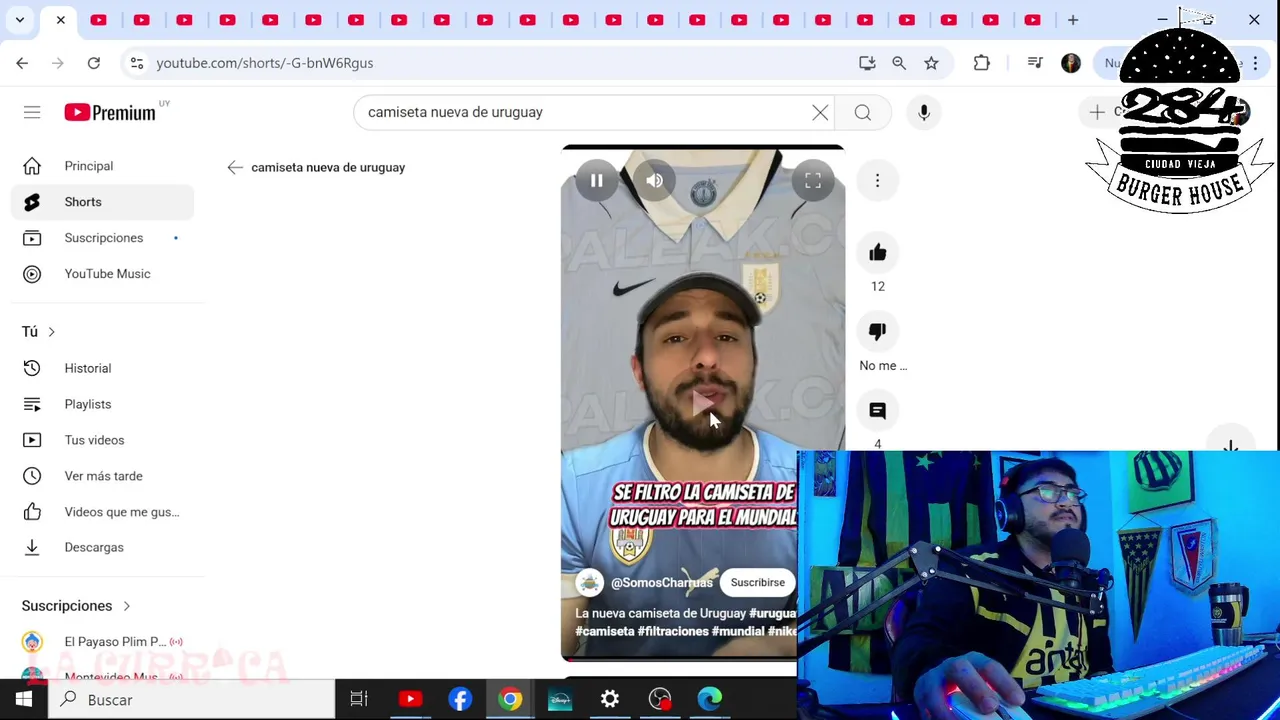Click the address bar URL
This screenshot has height=720, width=1280.
tap(264, 63)
